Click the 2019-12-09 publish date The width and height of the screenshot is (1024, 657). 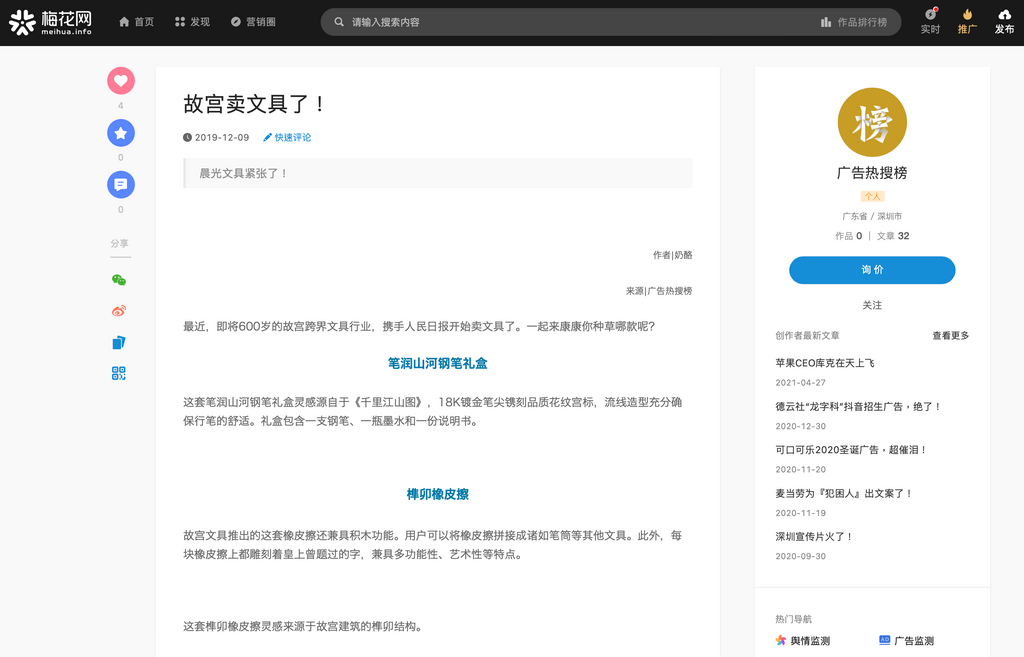point(216,137)
